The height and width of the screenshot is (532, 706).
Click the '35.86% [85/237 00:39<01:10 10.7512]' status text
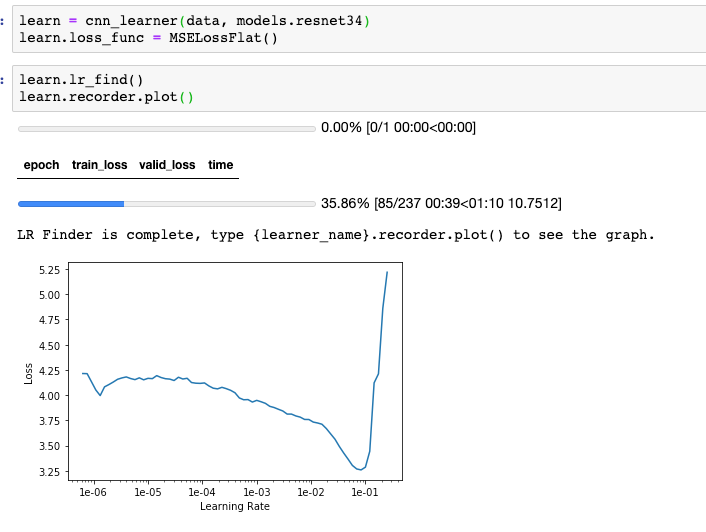coord(441,203)
